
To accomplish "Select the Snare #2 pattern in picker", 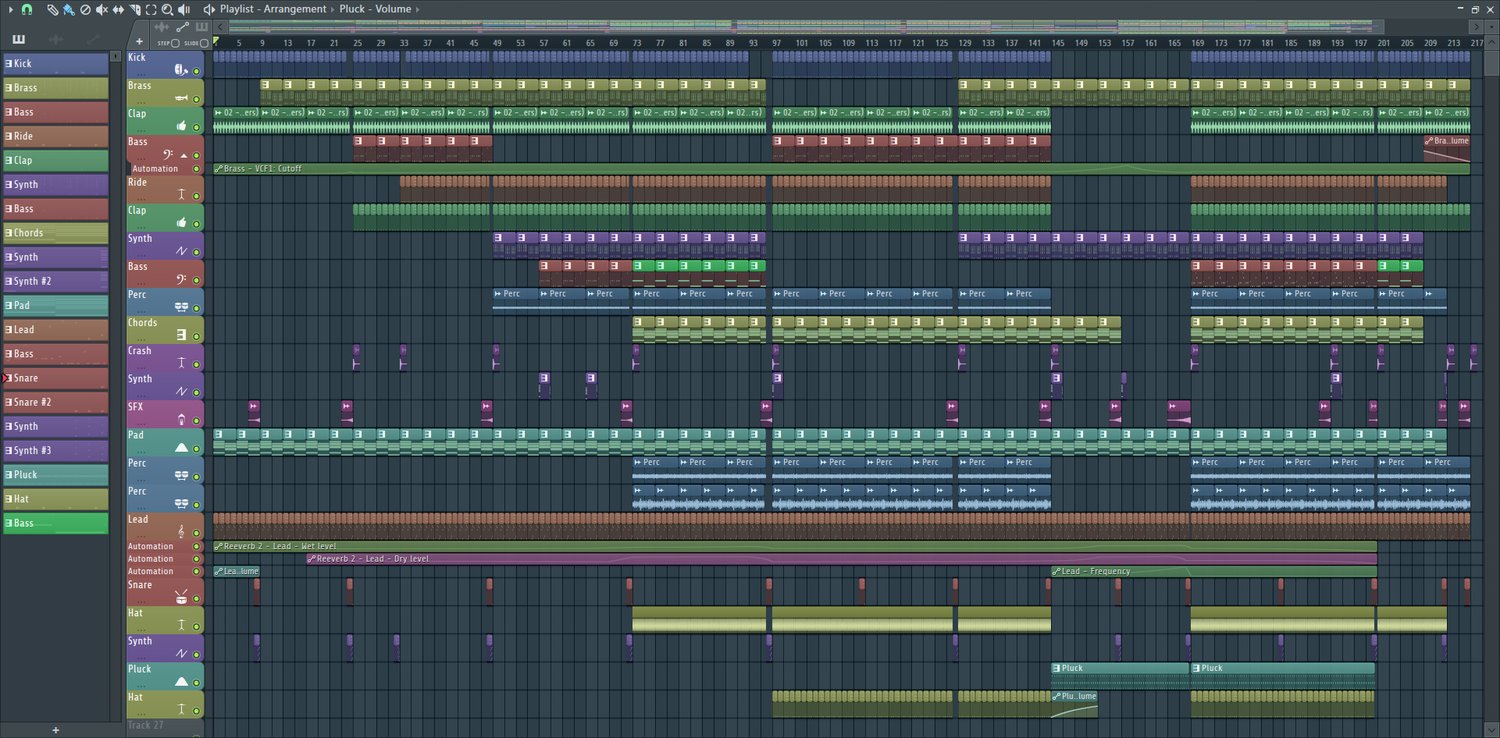I will pos(56,402).
